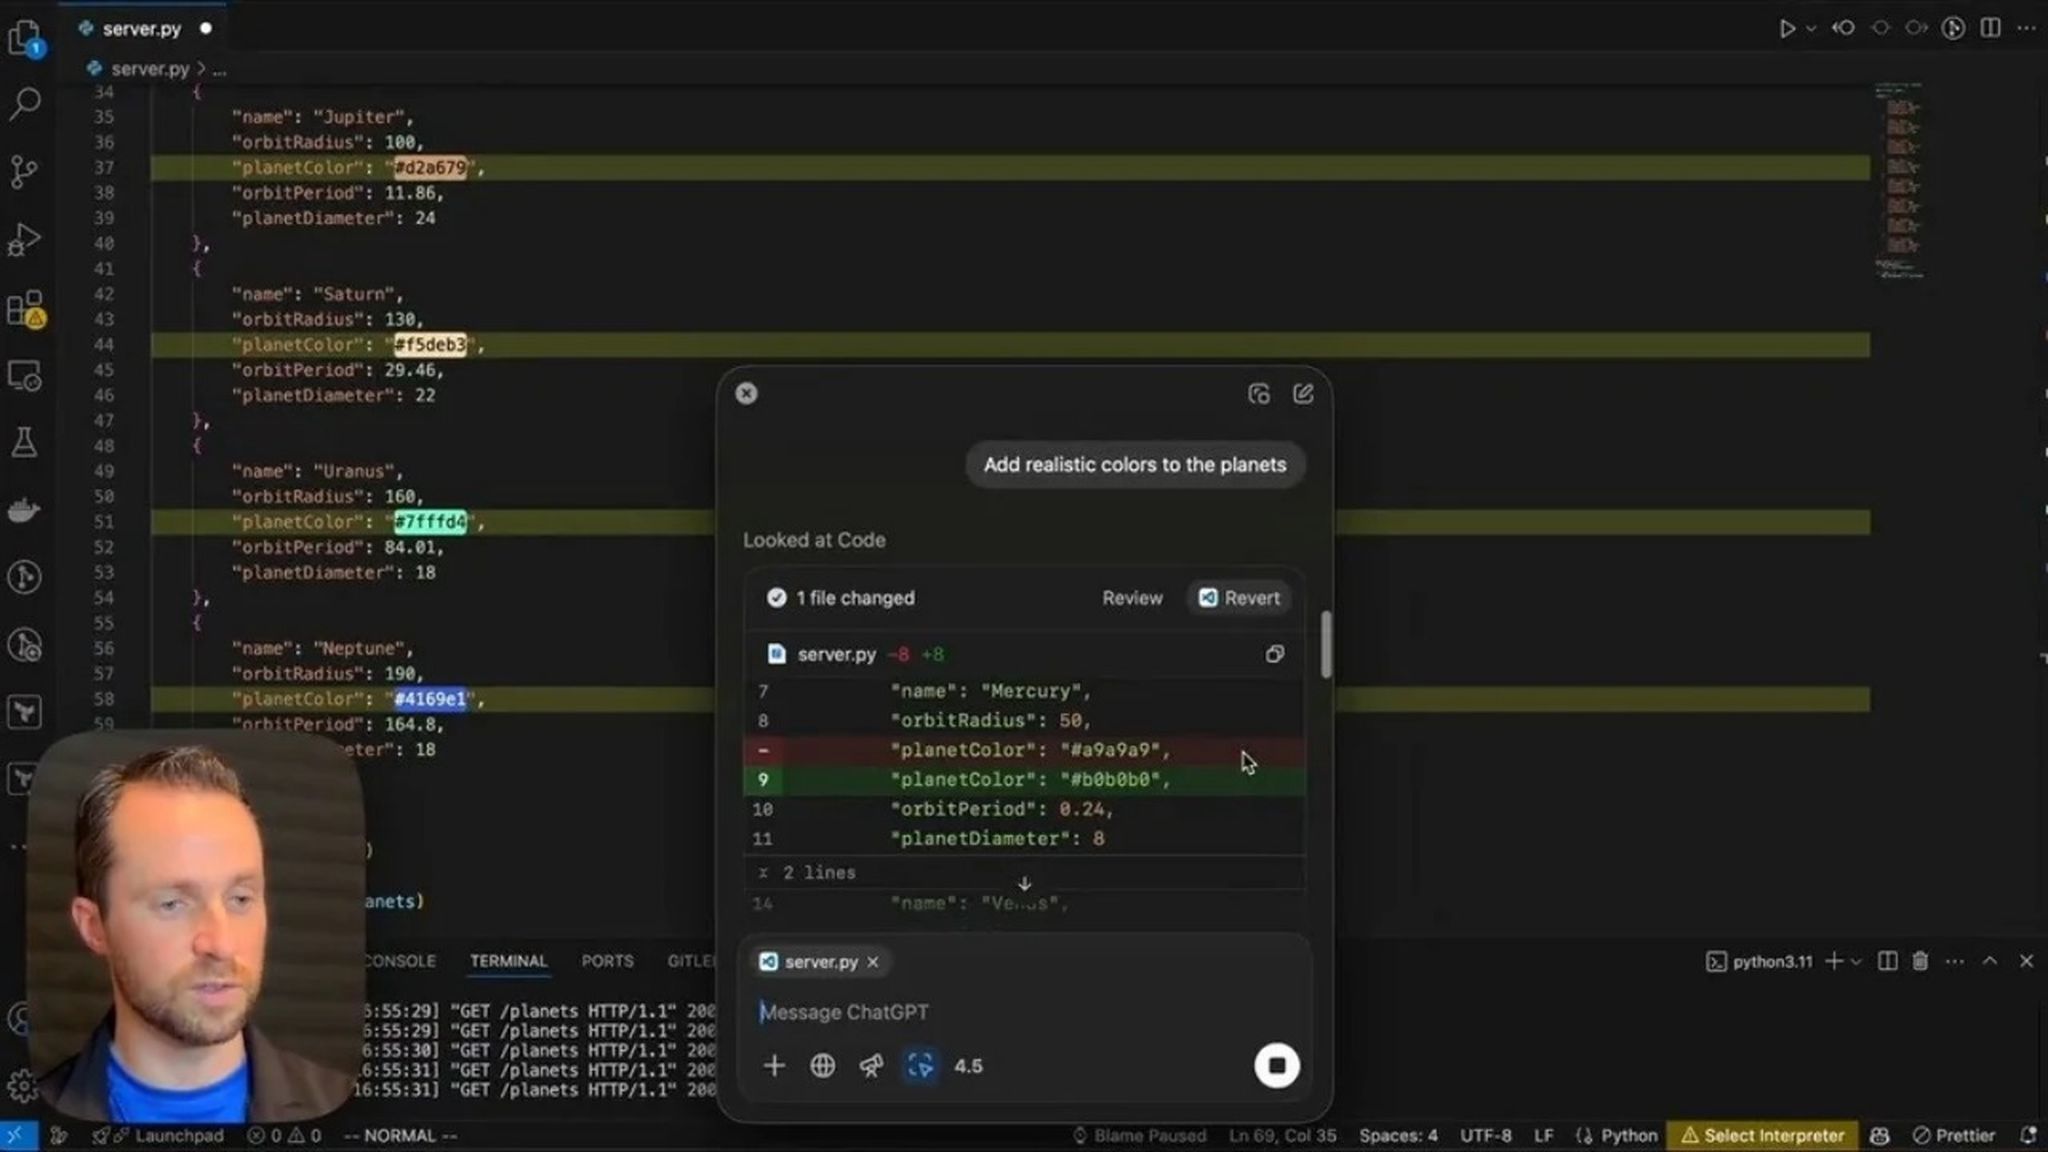Click the web search globe icon
Viewport: 2048px width, 1152px height.
(822, 1066)
